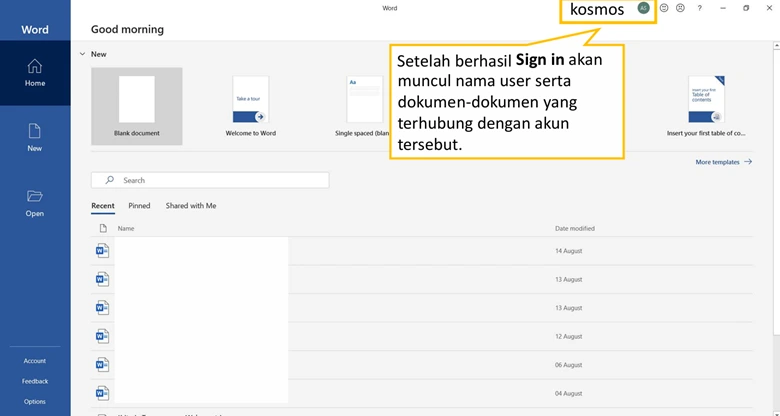The width and height of the screenshot is (780, 416).
Task: Restore down the Word window
Action: click(x=746, y=8)
